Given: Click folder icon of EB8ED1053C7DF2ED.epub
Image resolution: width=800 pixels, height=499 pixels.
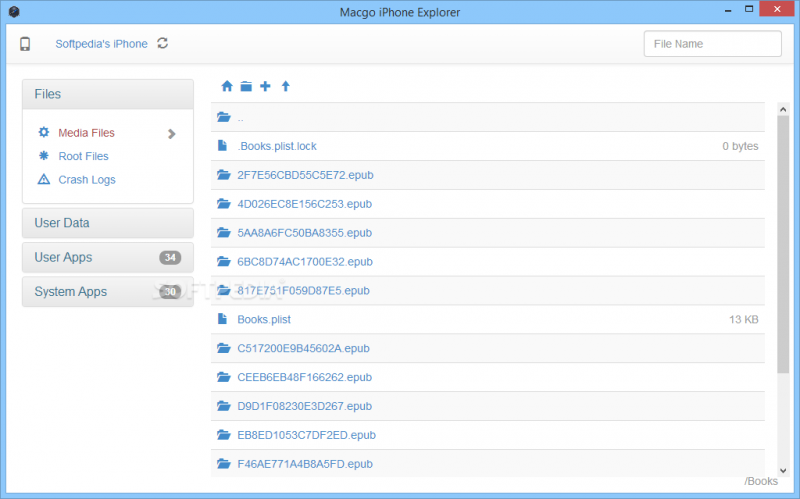Looking at the screenshot, I should click(223, 435).
